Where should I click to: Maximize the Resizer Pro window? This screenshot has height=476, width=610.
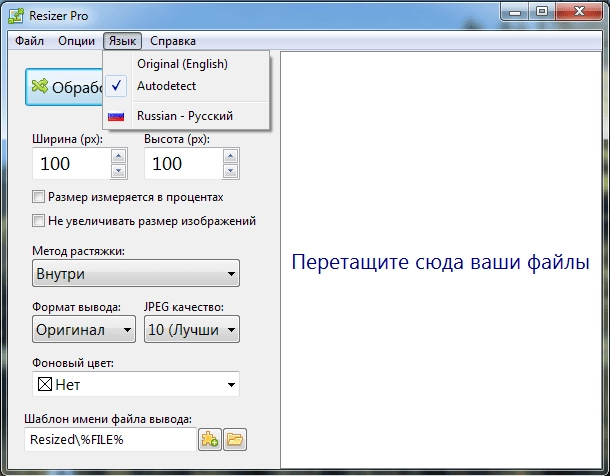[542, 12]
